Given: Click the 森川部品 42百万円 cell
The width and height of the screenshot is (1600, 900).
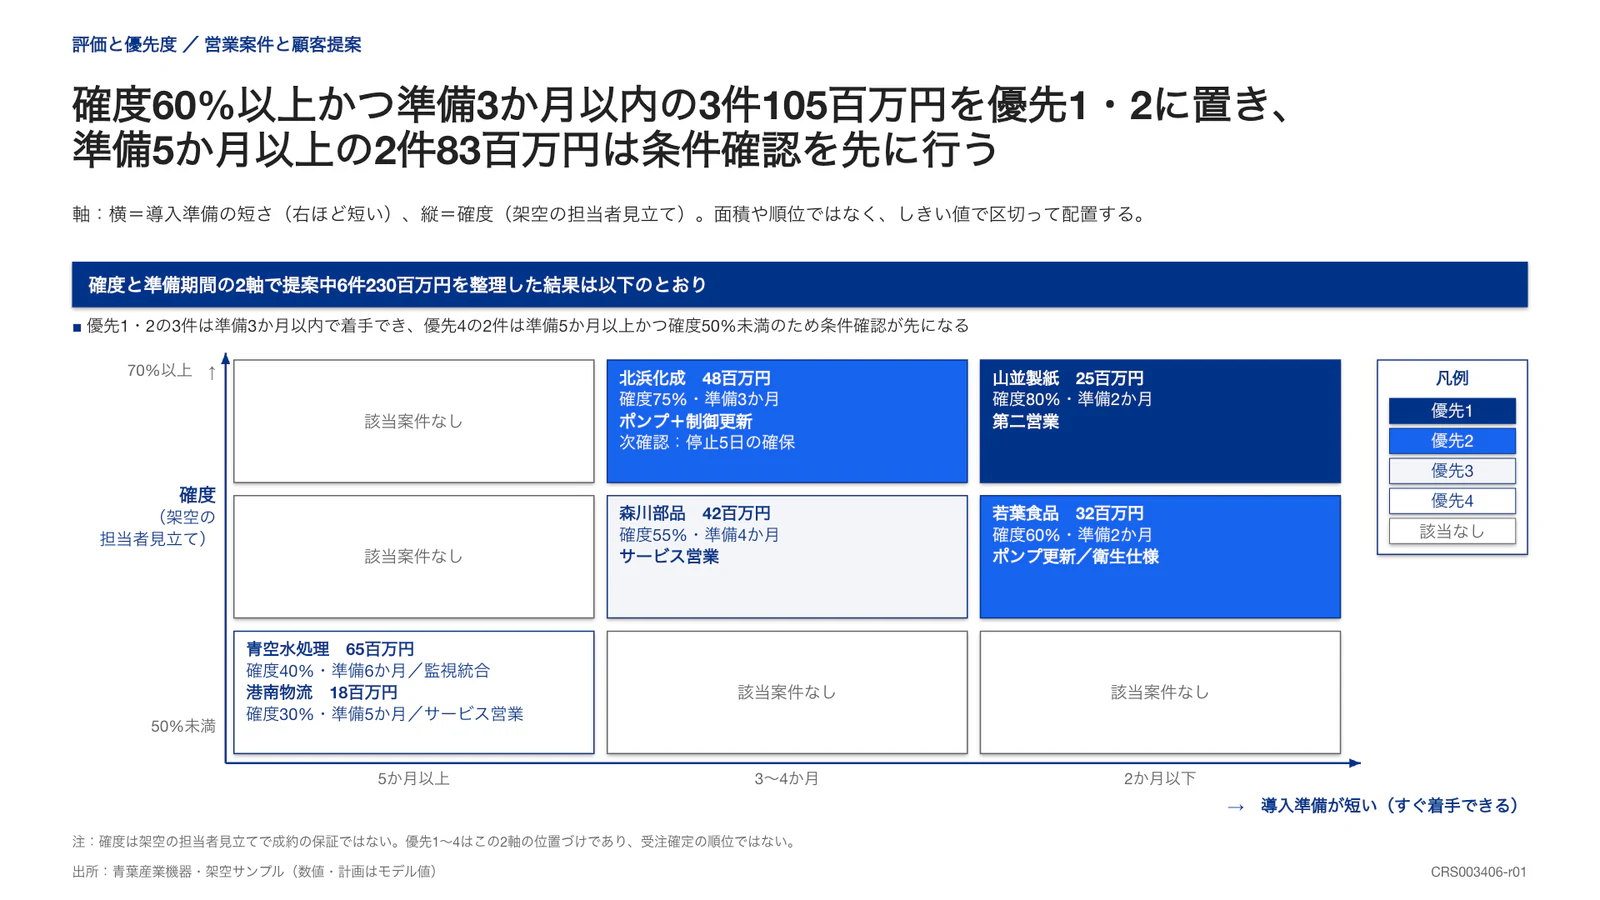Looking at the screenshot, I should coord(787,556).
